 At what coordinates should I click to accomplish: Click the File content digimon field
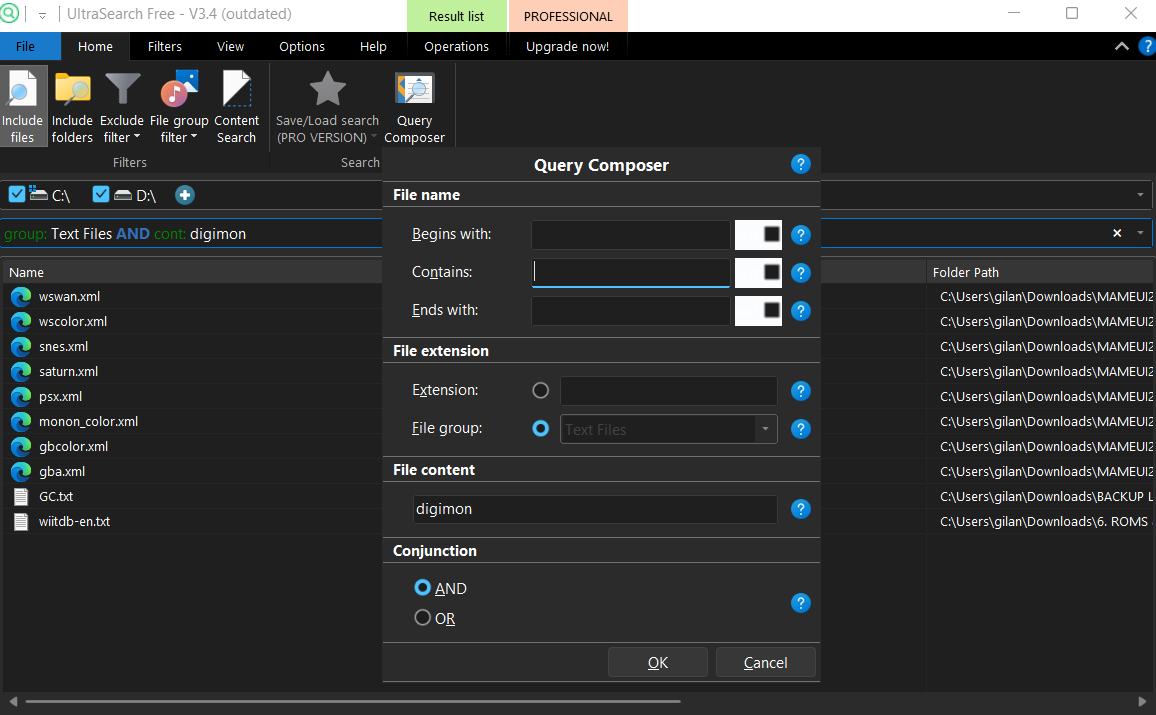(595, 509)
